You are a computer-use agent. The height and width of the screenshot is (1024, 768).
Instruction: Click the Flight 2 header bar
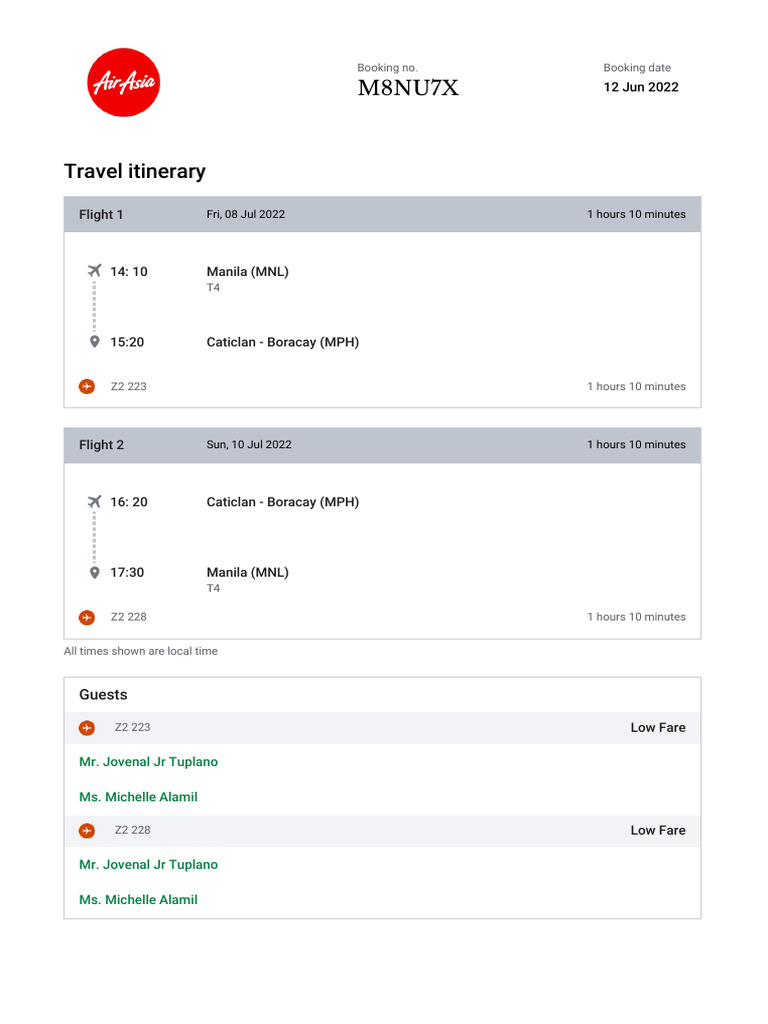[382, 445]
